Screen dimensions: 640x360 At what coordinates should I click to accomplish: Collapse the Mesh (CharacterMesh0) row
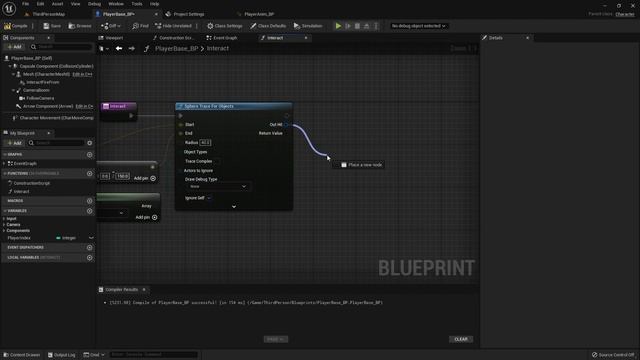click(x=13, y=74)
